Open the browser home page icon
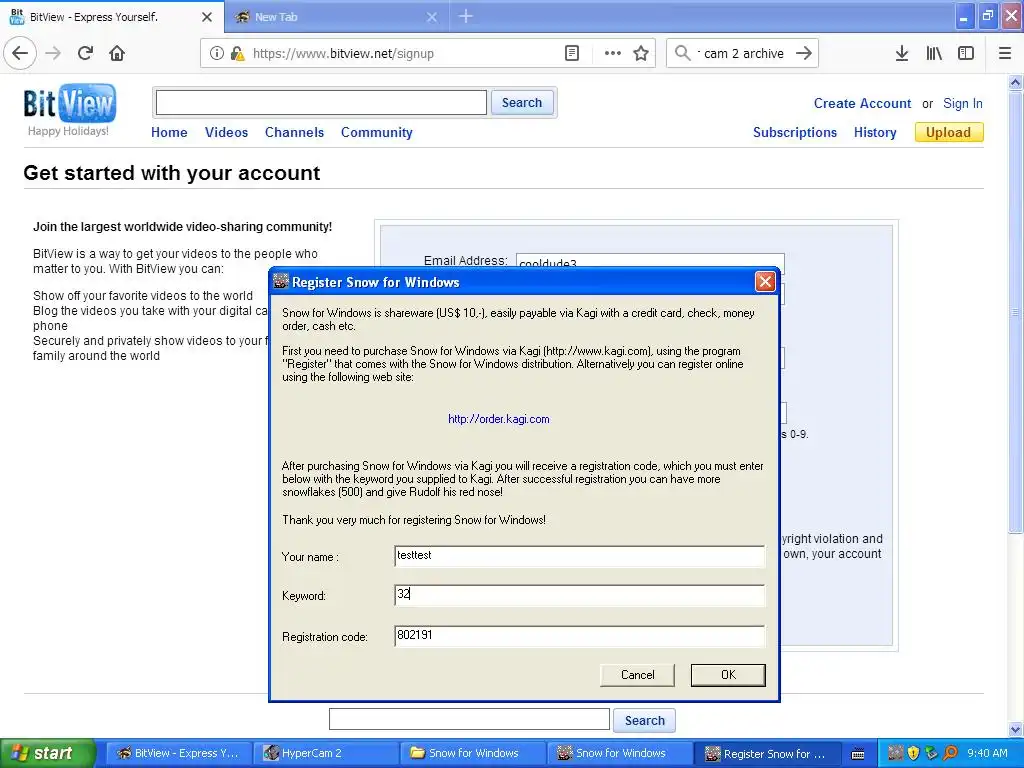 pos(117,53)
